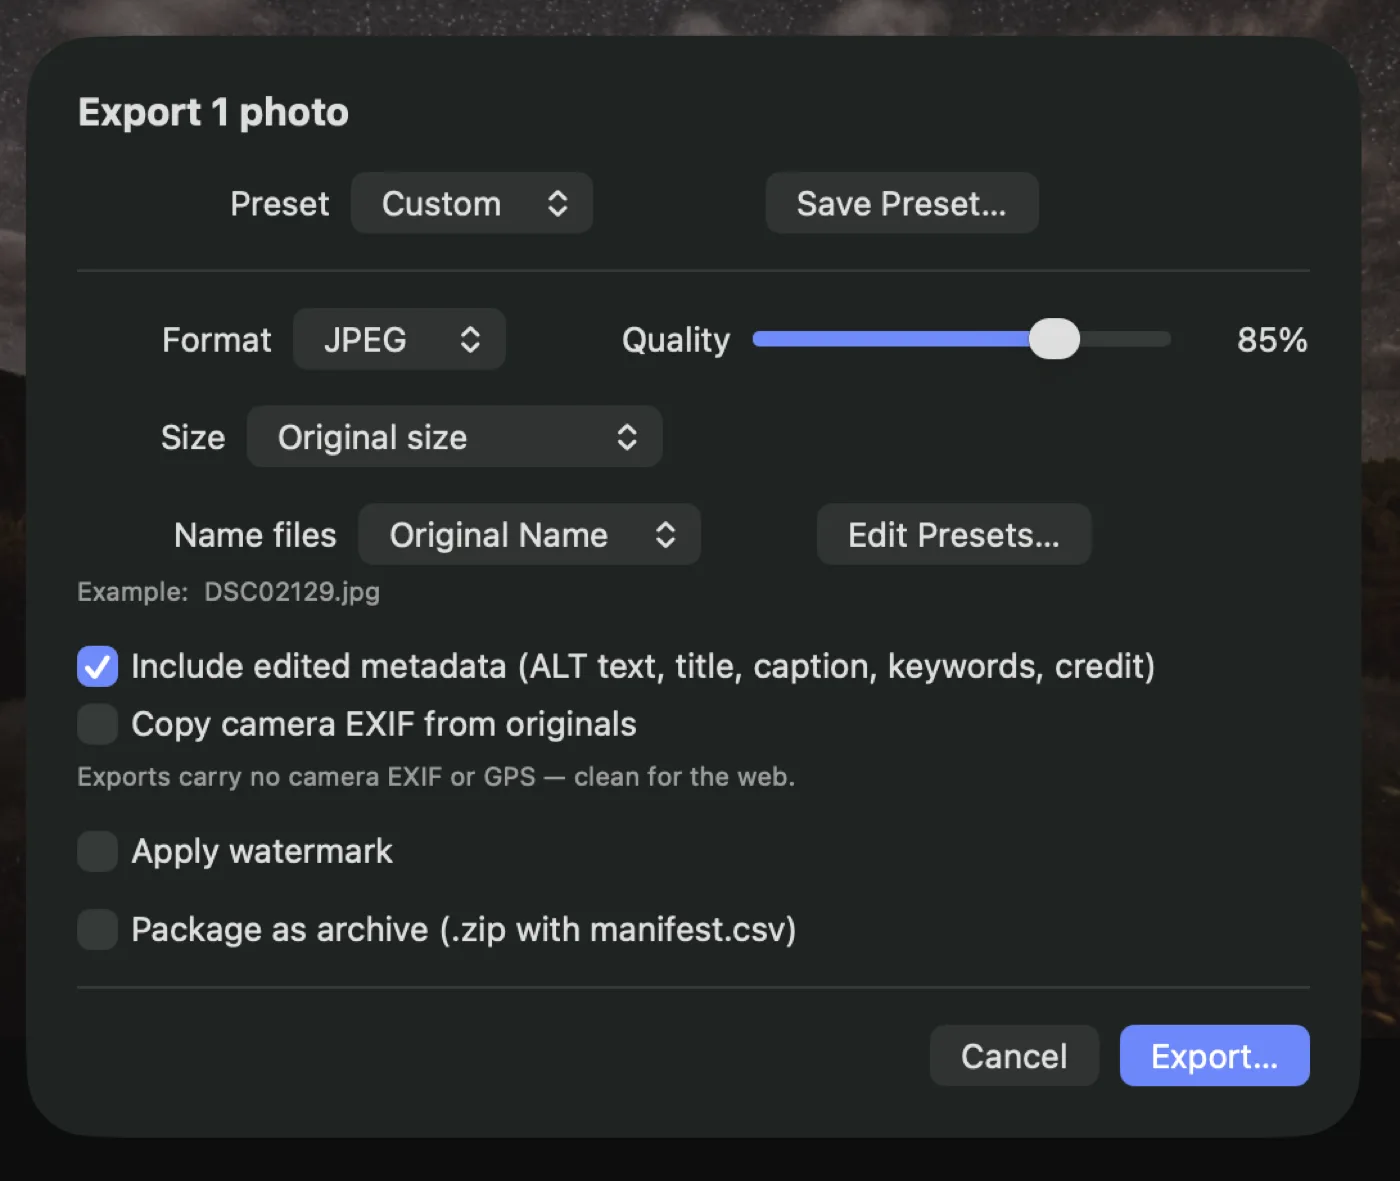Open the Name files dropdown showing Original Name
Viewport: 1400px width, 1181px height.
click(x=529, y=534)
